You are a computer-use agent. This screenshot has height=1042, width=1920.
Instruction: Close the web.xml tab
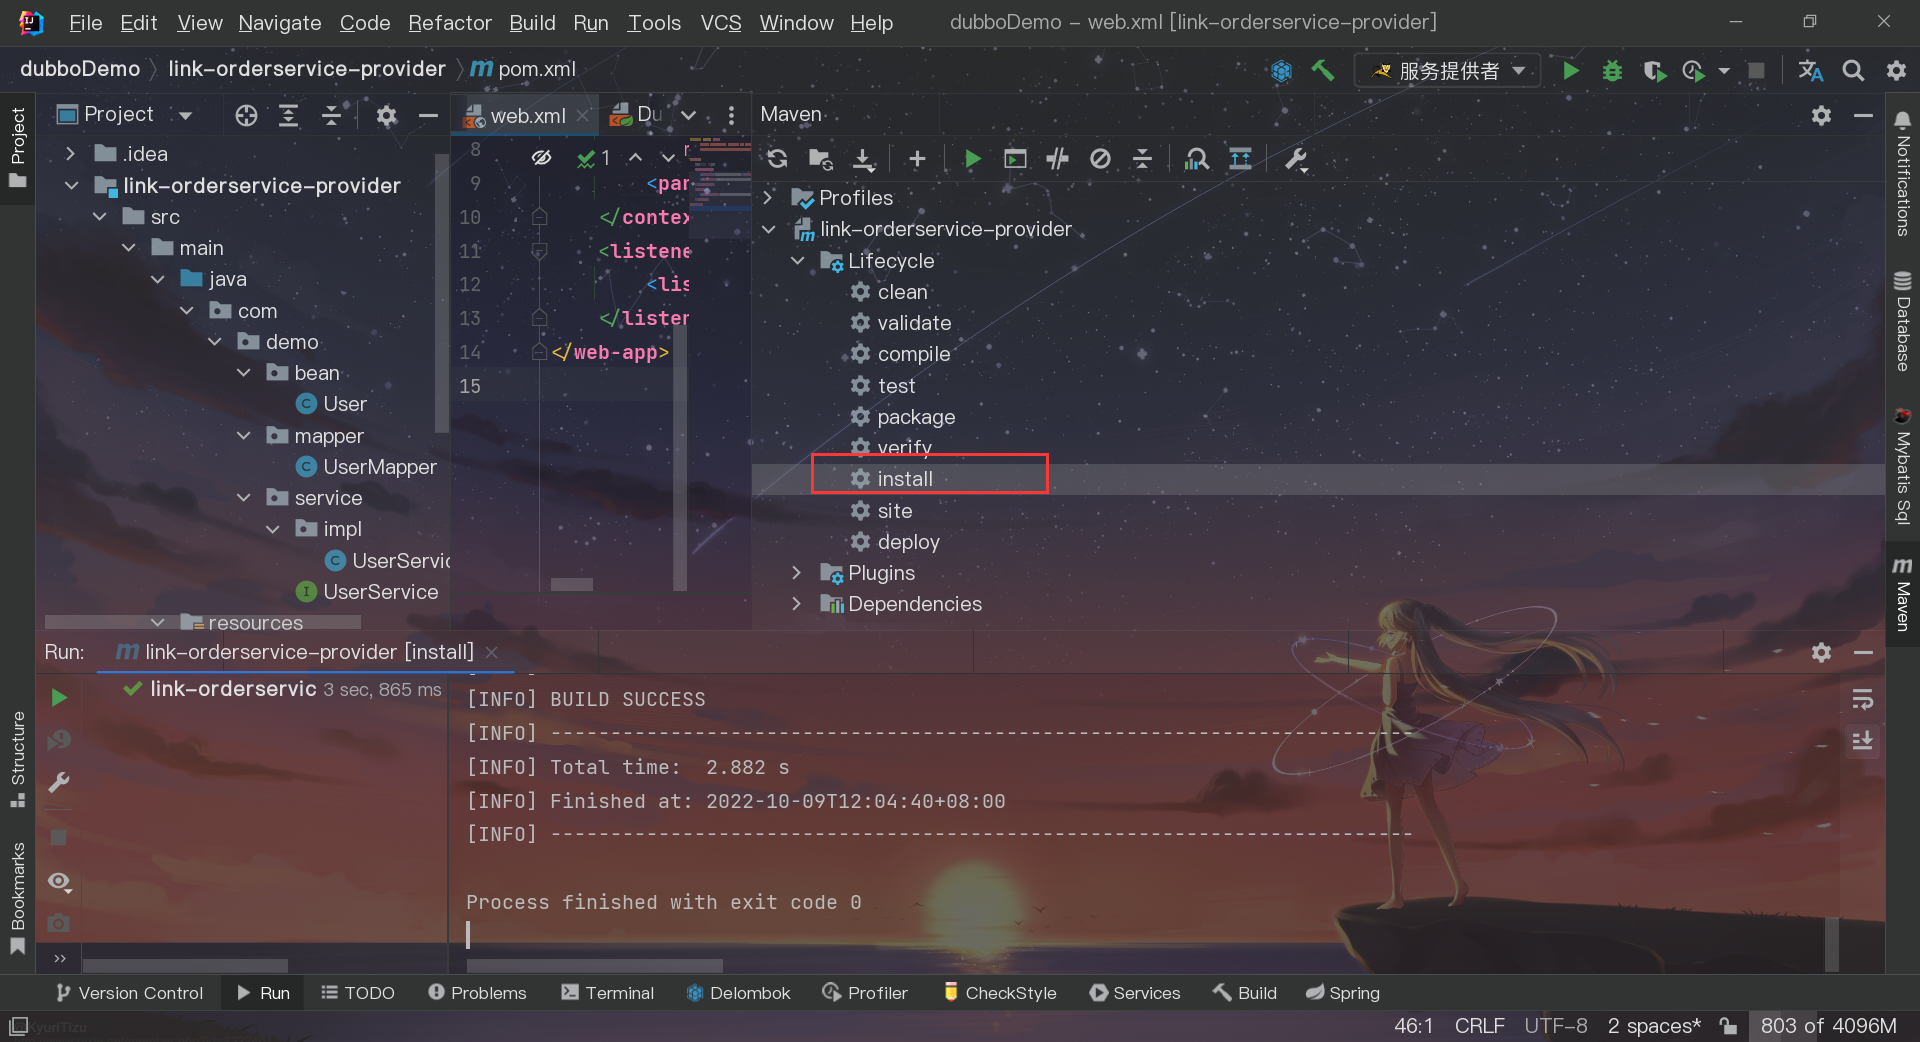[x=583, y=116]
